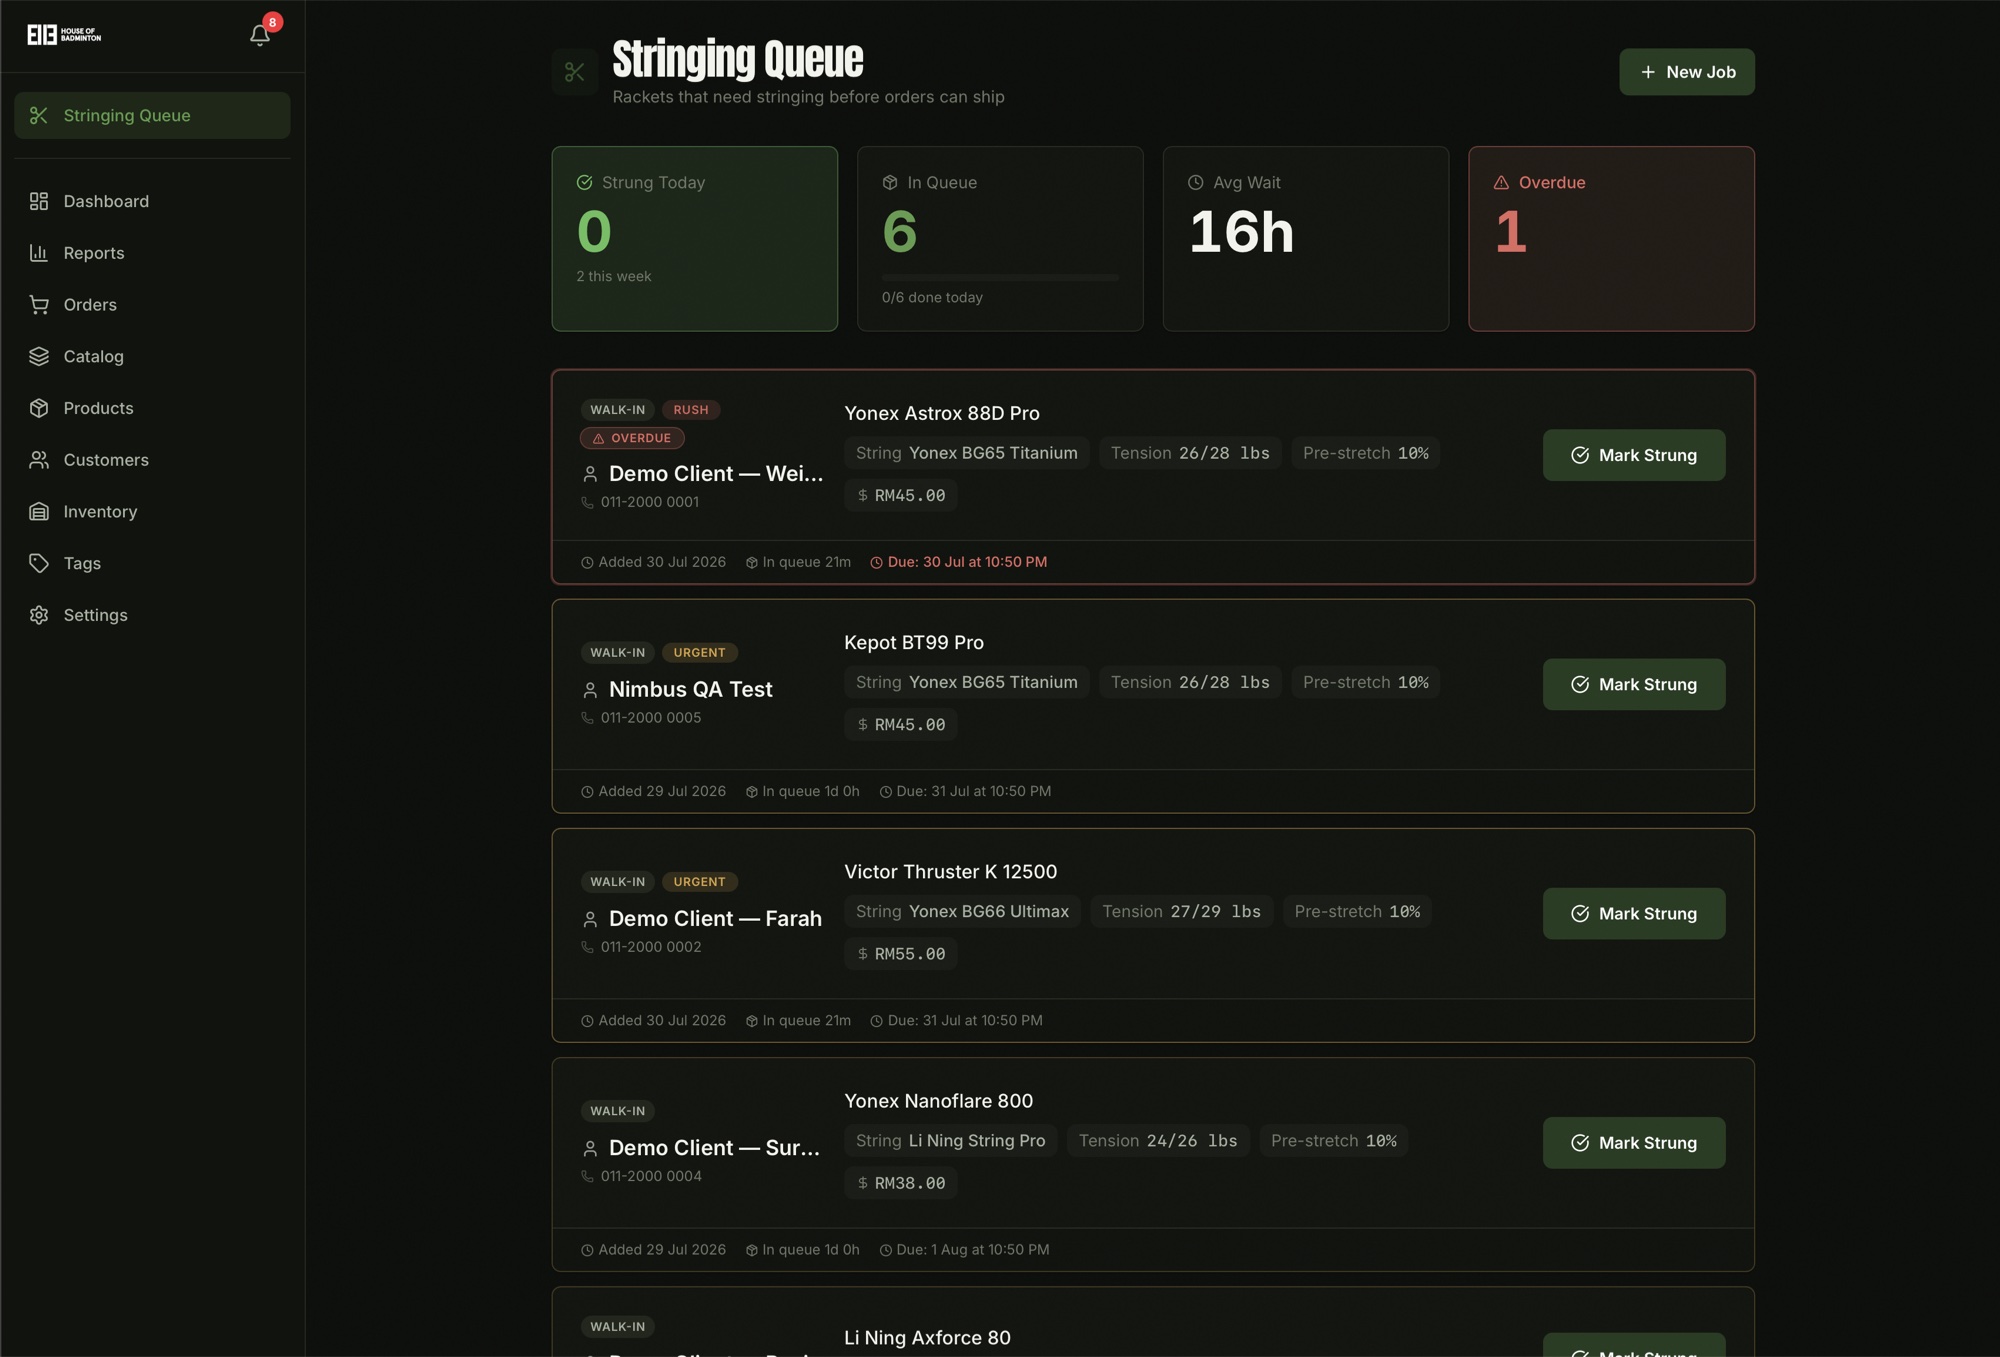
Task: Click the URGENT badge on Nimbus QA Test
Action: (x=699, y=653)
